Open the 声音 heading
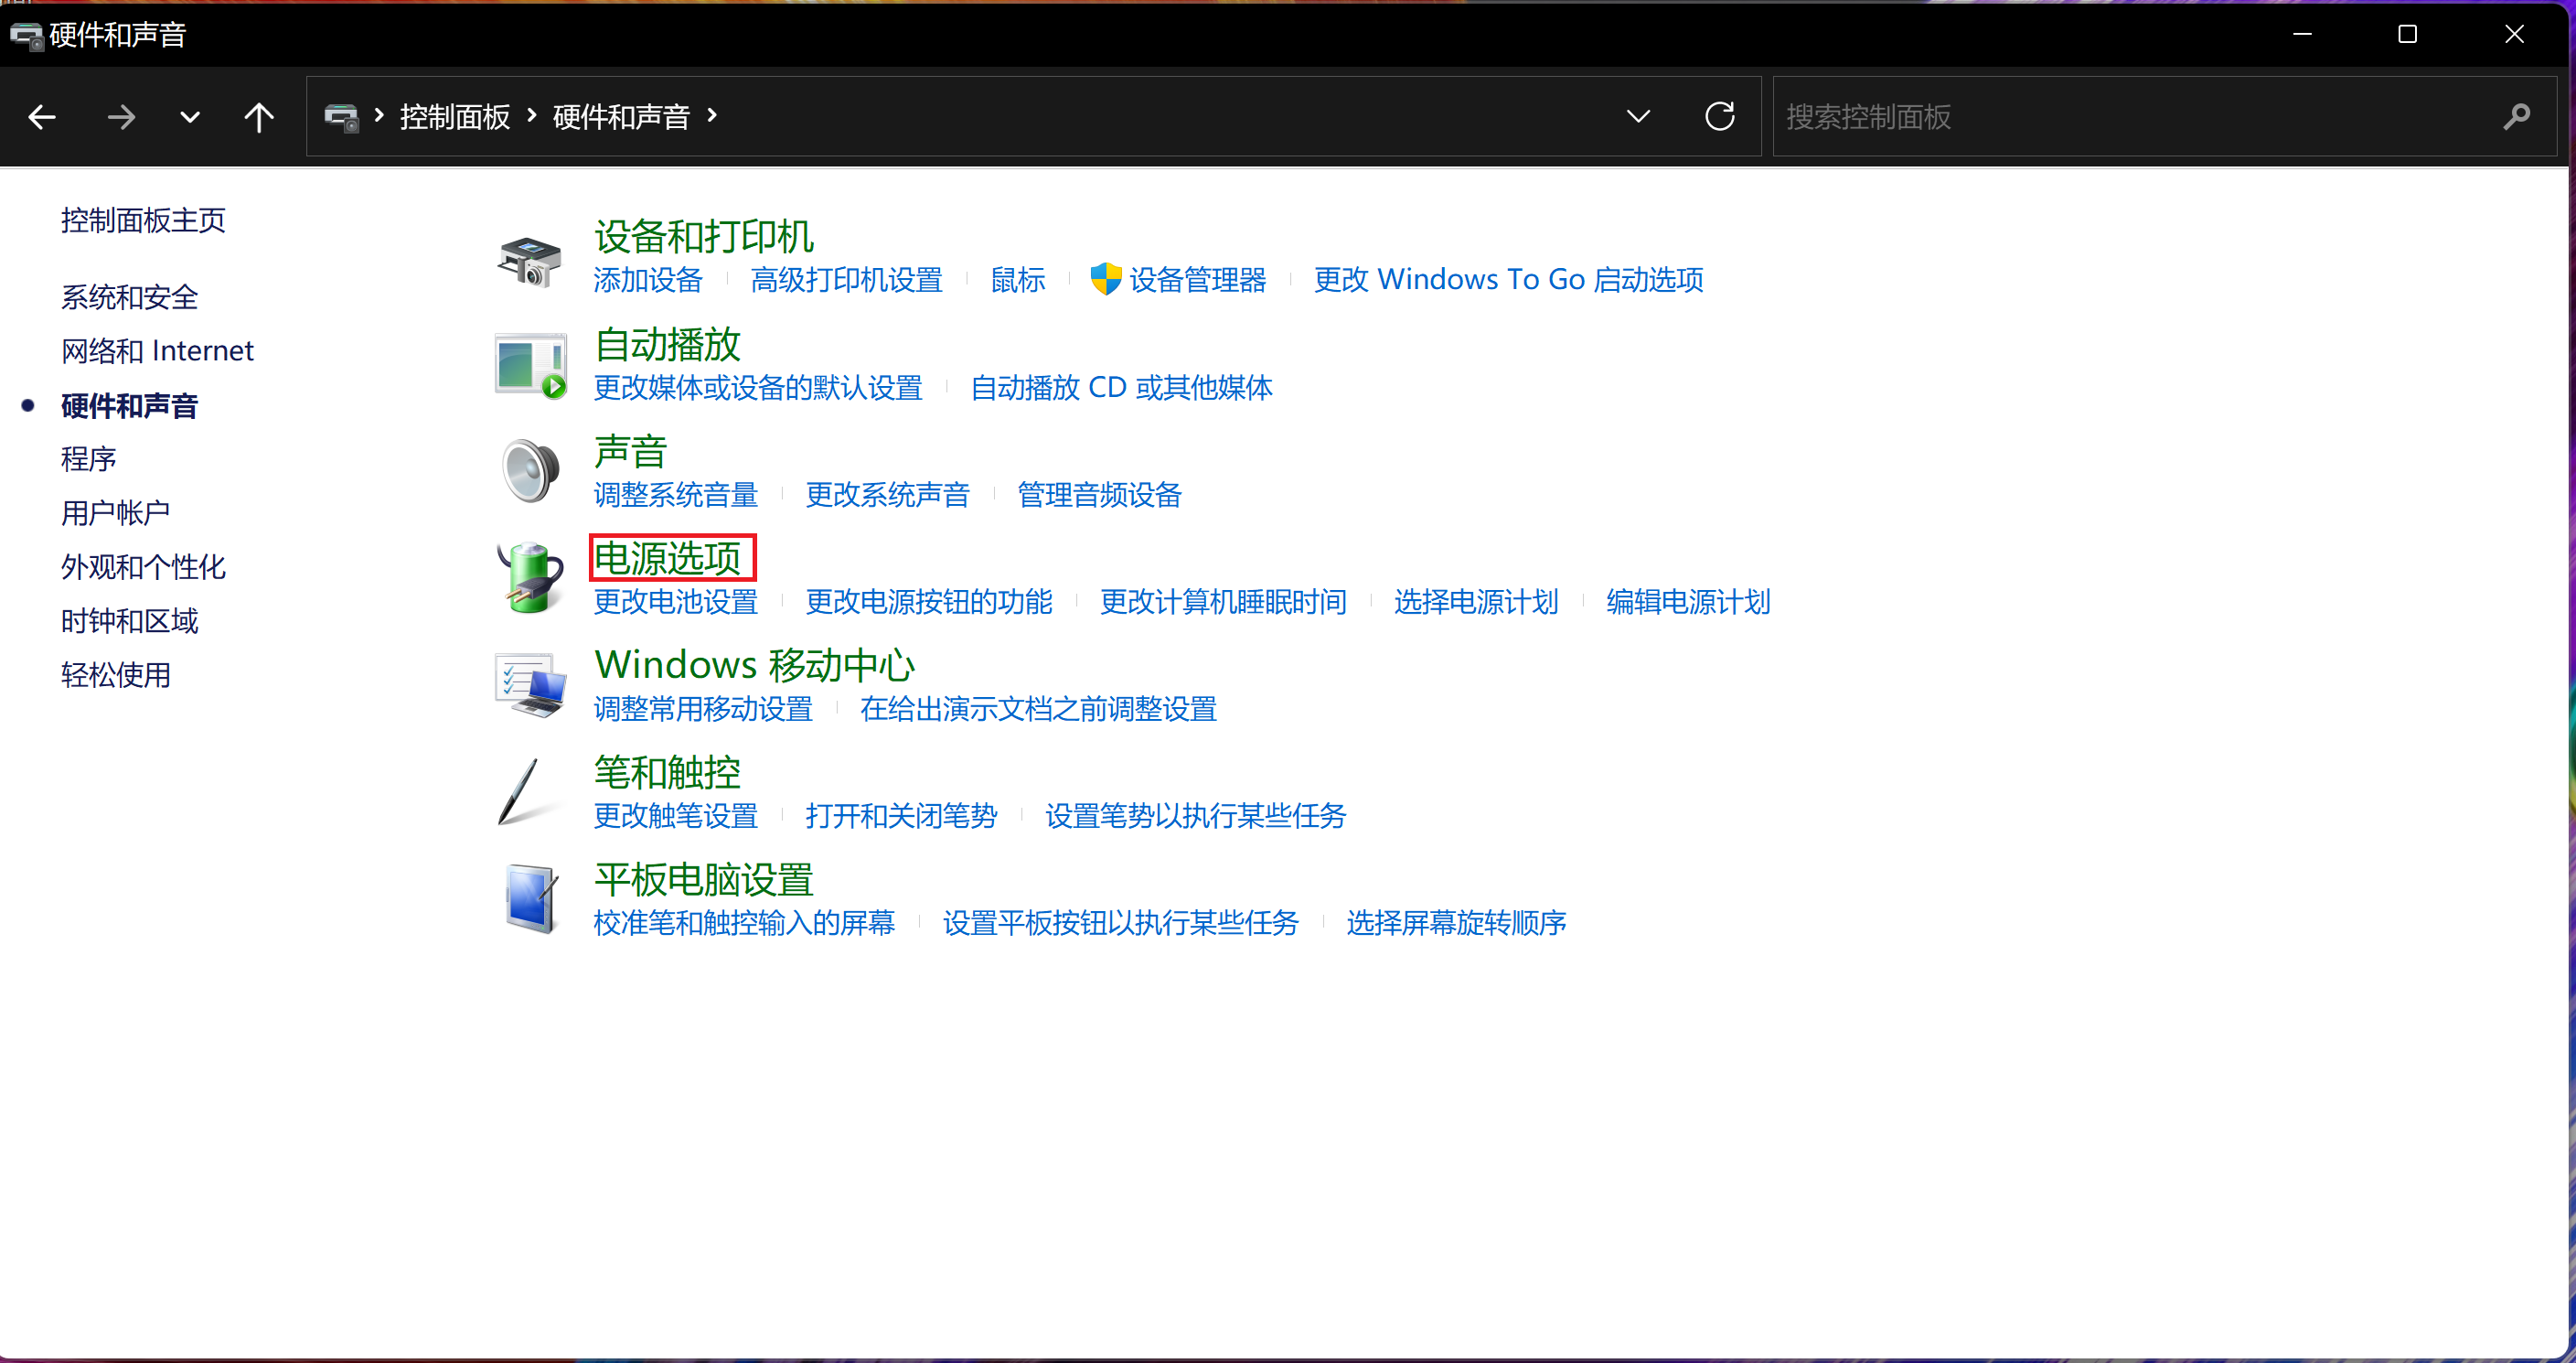Screen dimensions: 2576x1363 630,452
